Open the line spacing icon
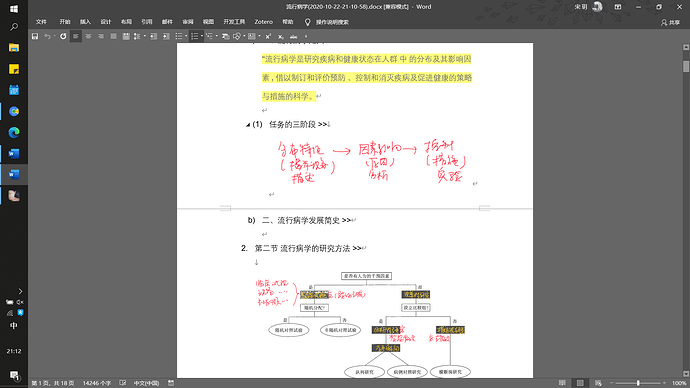 tap(137, 37)
